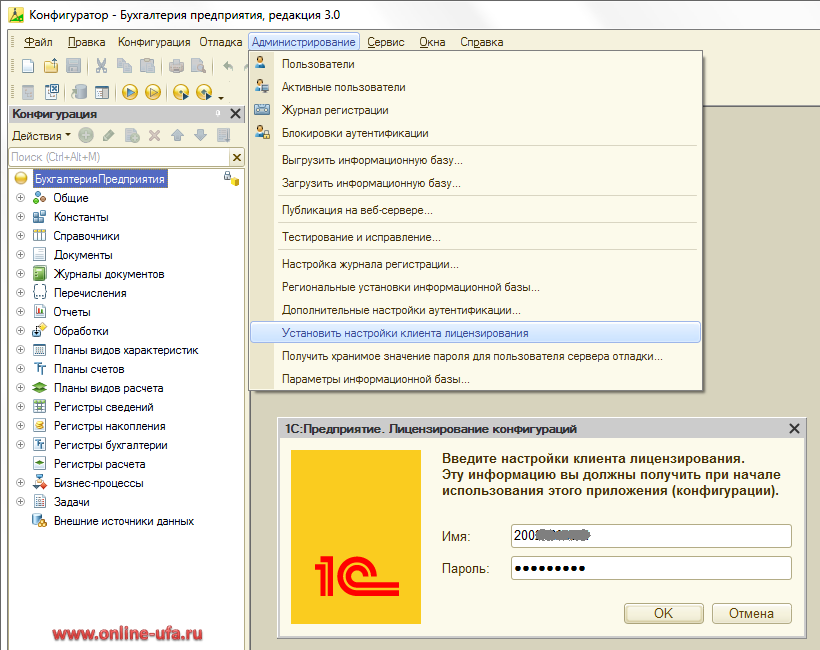Open the small toolbar overflow arrow

pyautogui.click(x=221, y=98)
